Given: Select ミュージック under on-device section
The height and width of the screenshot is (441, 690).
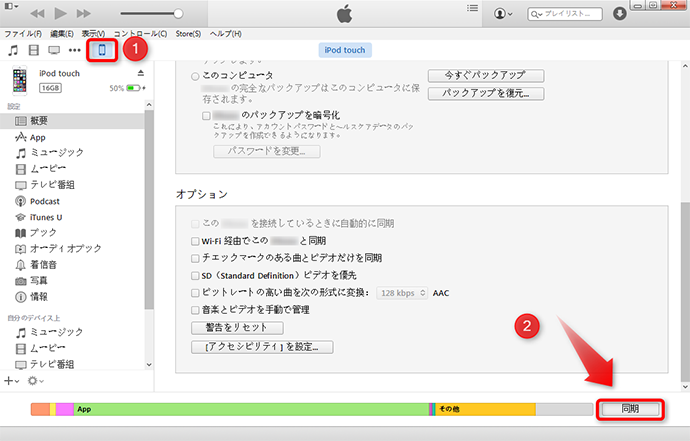Looking at the screenshot, I should [72, 332].
